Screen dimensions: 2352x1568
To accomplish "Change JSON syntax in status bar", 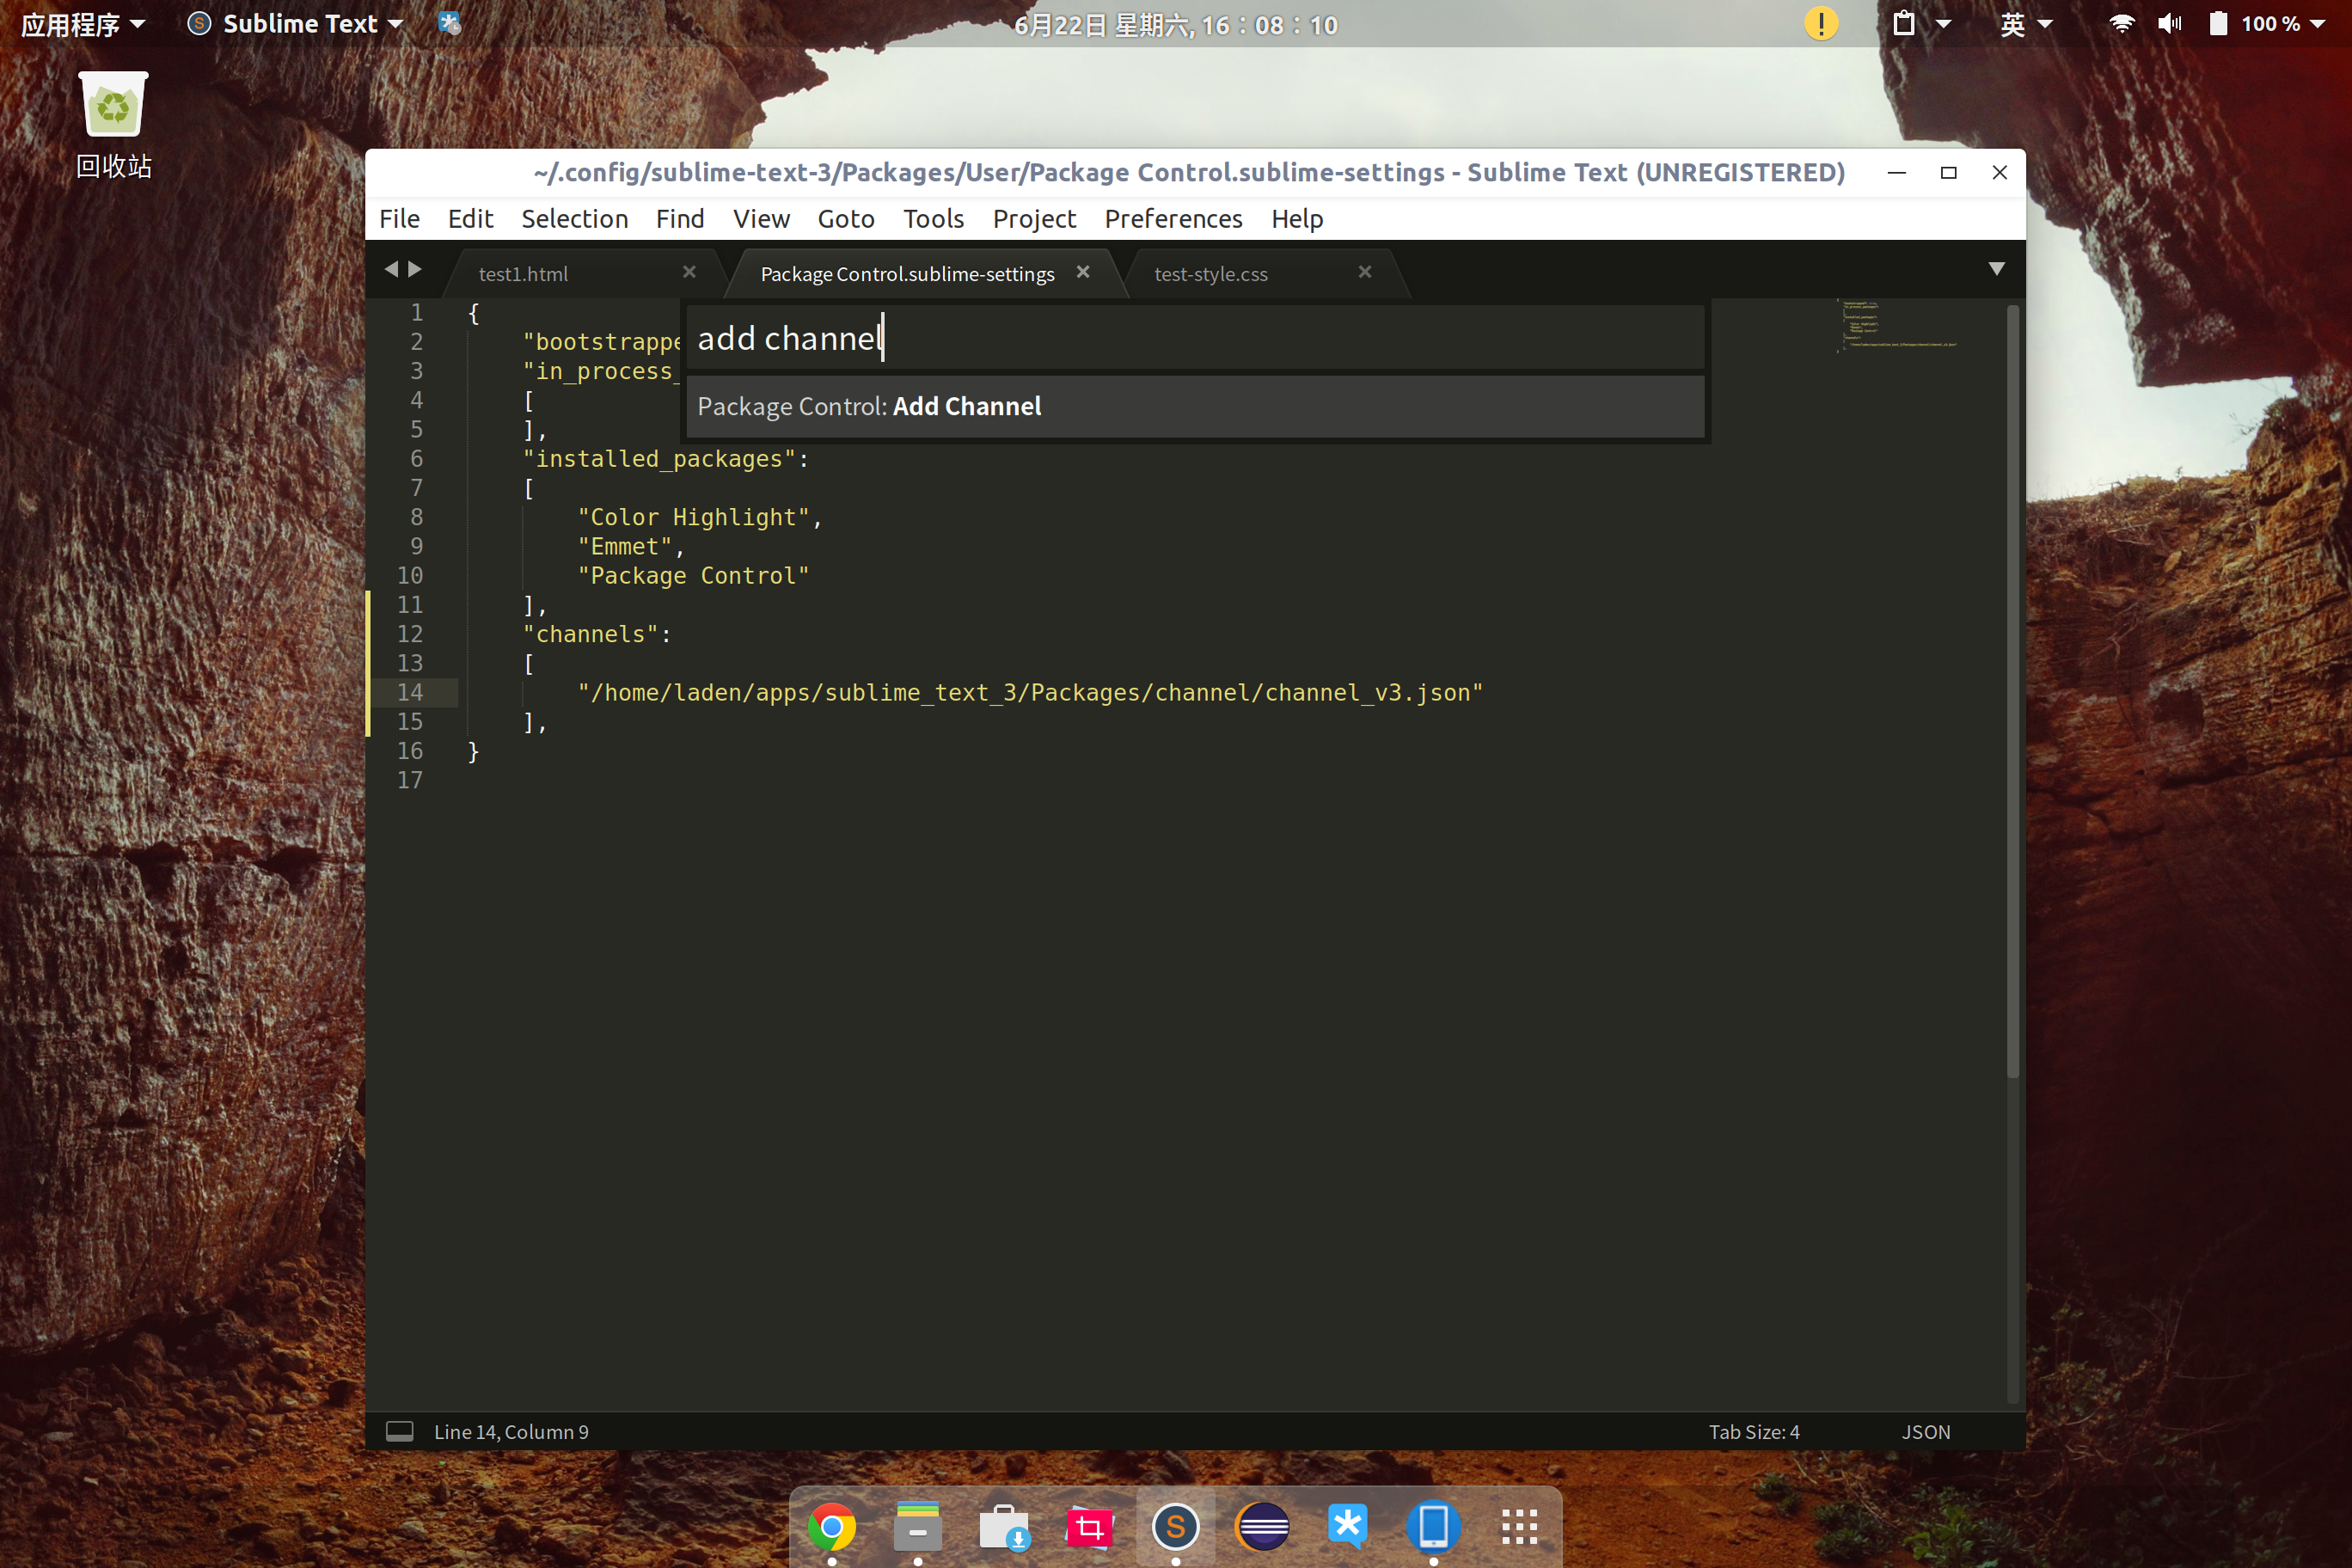I will 1925,1432.
